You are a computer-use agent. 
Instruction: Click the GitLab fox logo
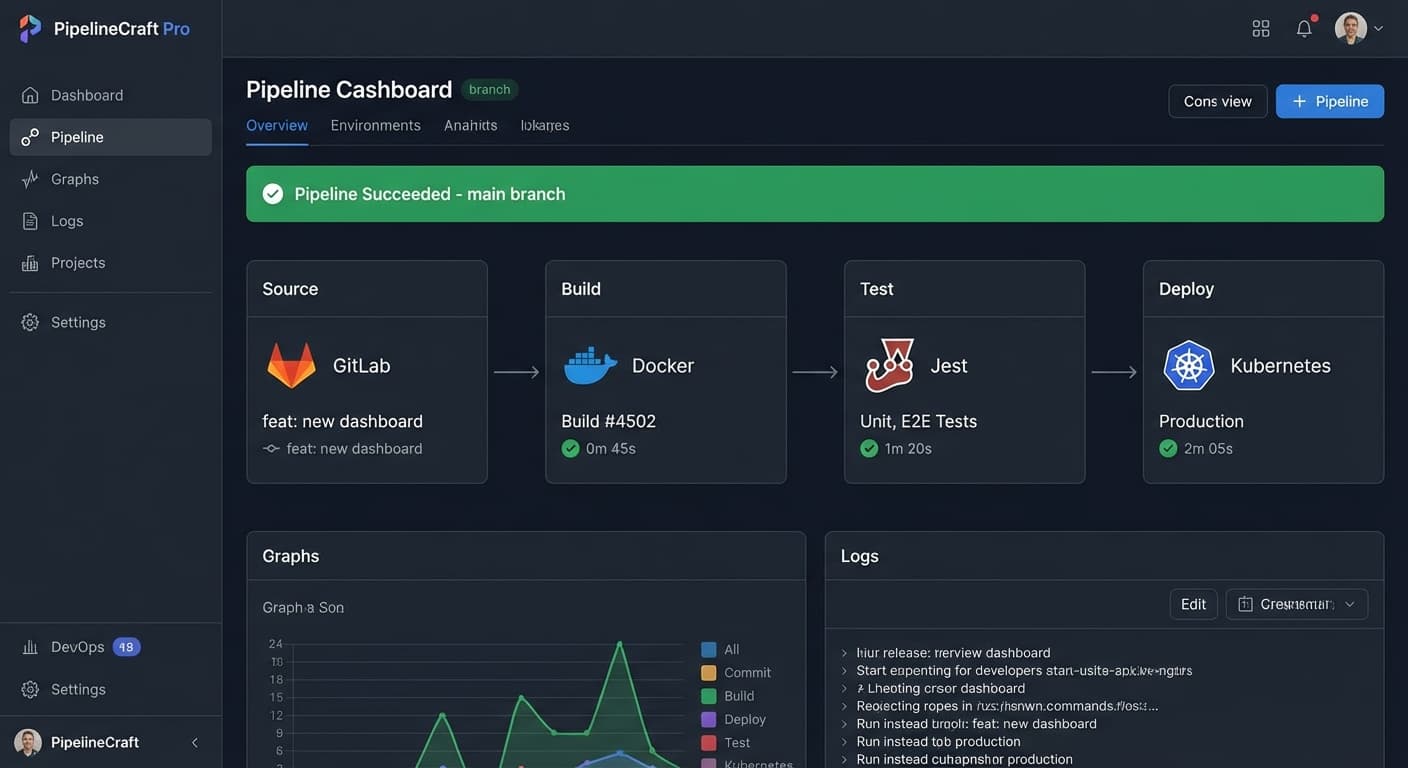click(x=291, y=366)
